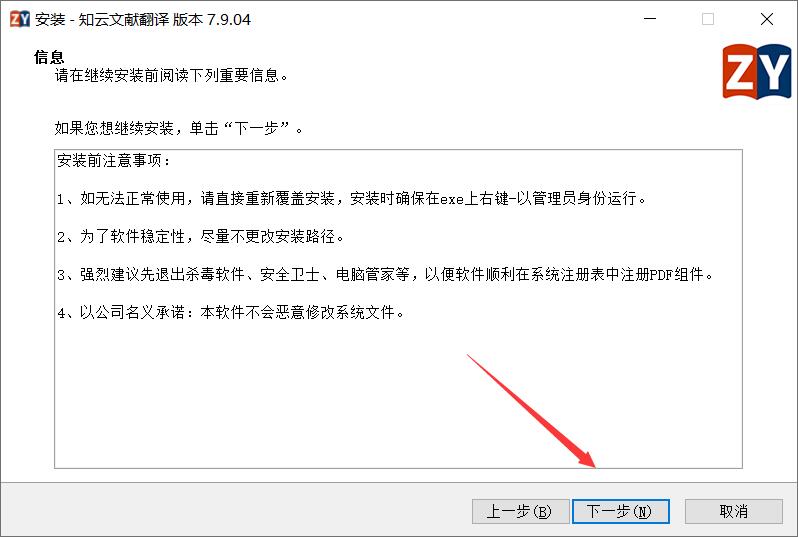Click note 2 about not changing the install path

coord(201,236)
